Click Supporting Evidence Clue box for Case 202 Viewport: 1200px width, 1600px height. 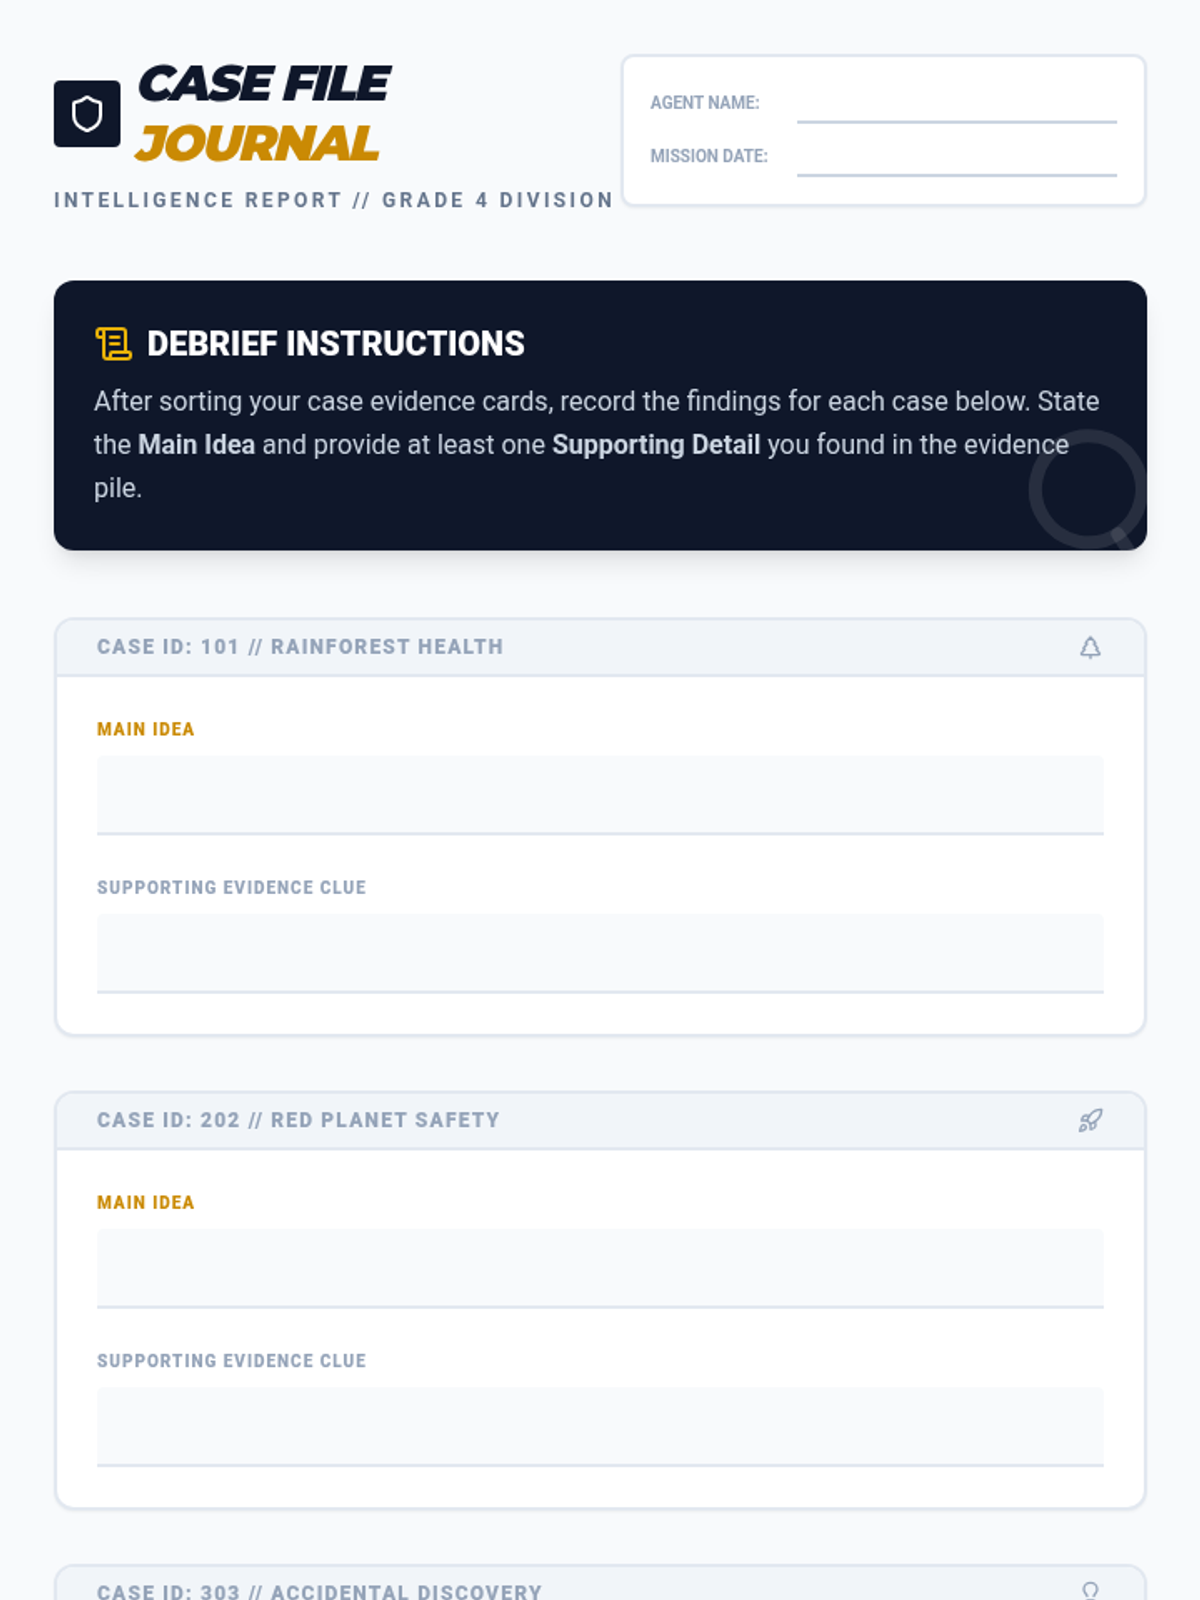click(600, 1426)
